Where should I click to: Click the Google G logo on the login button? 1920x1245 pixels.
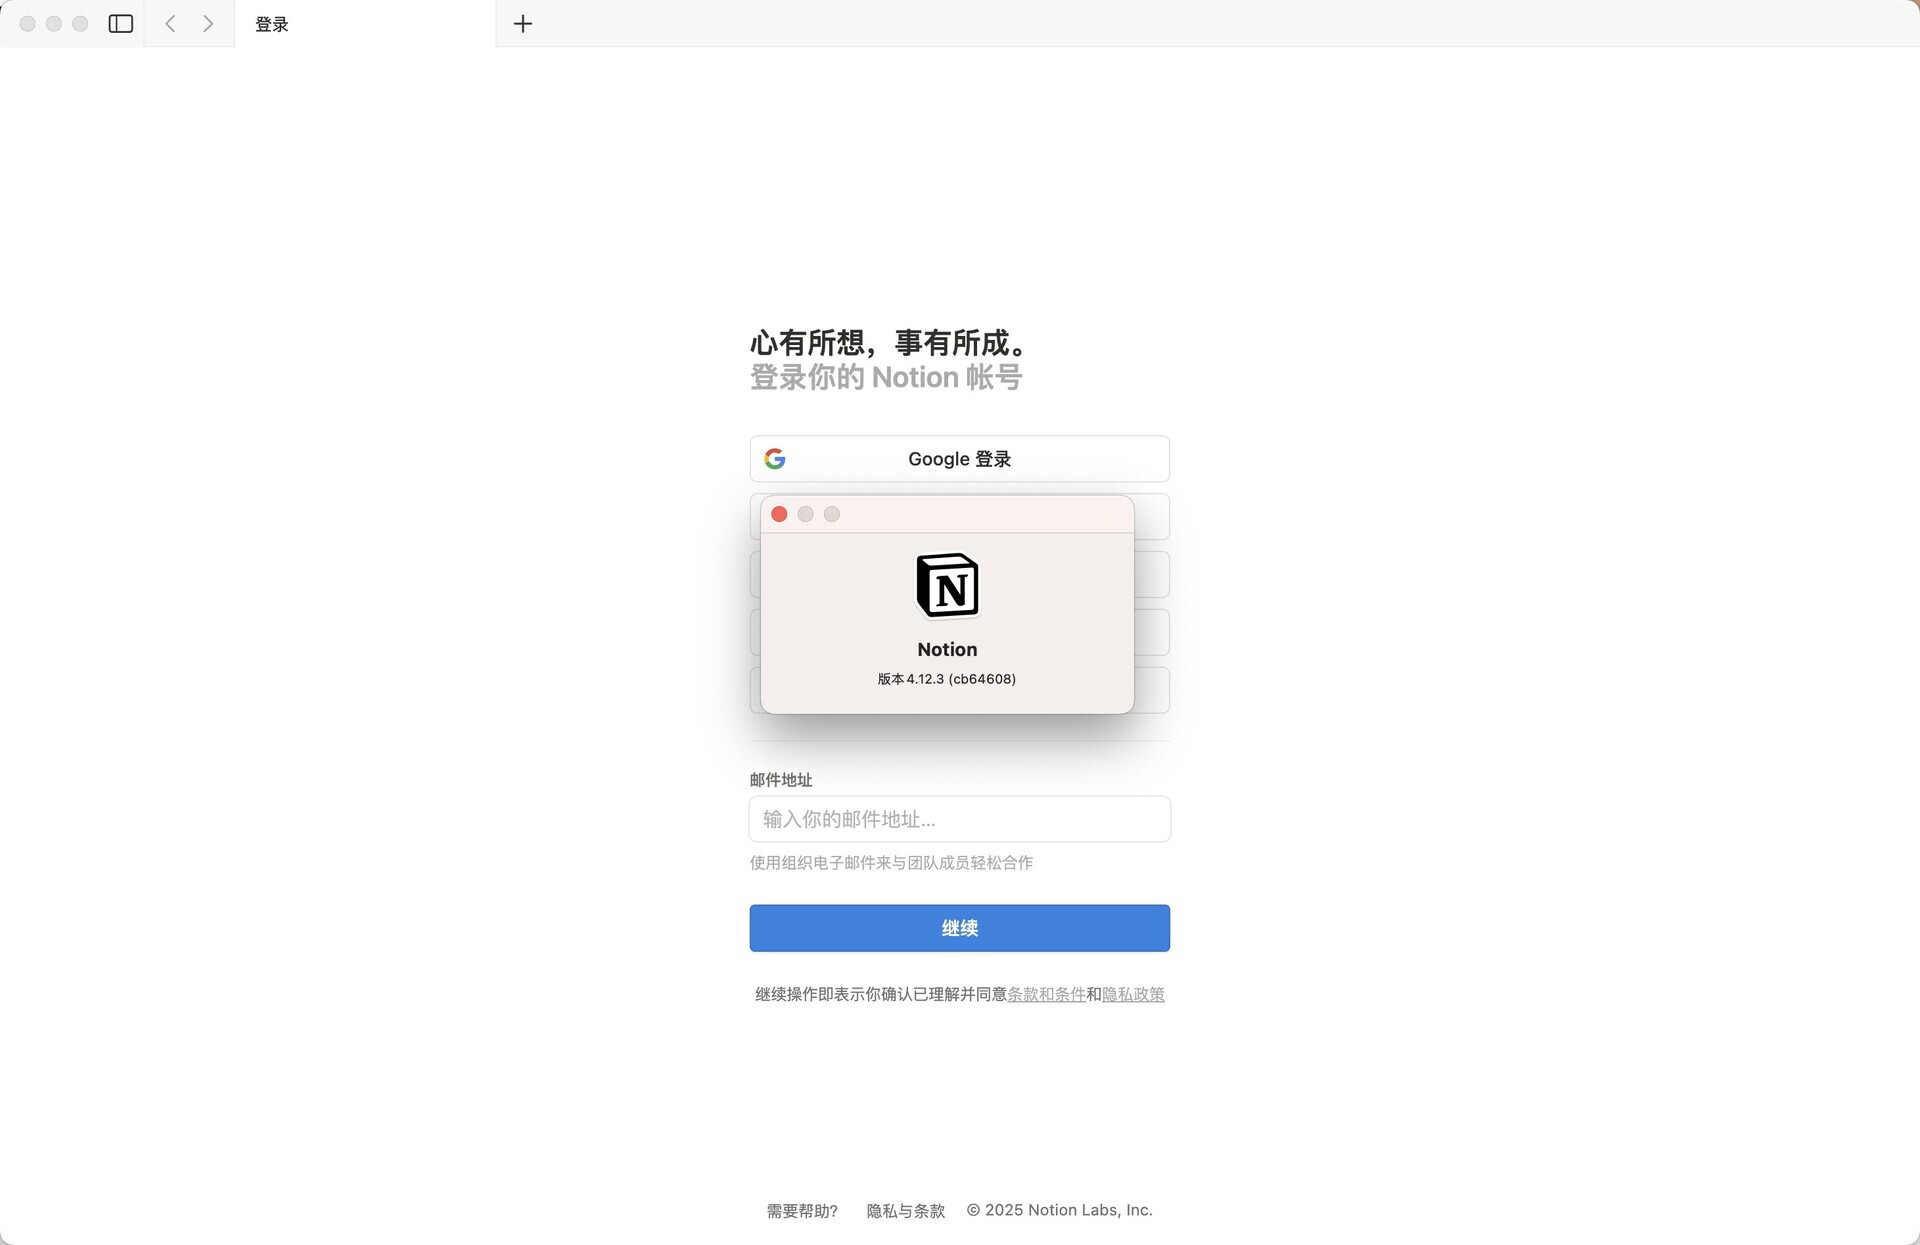776,458
